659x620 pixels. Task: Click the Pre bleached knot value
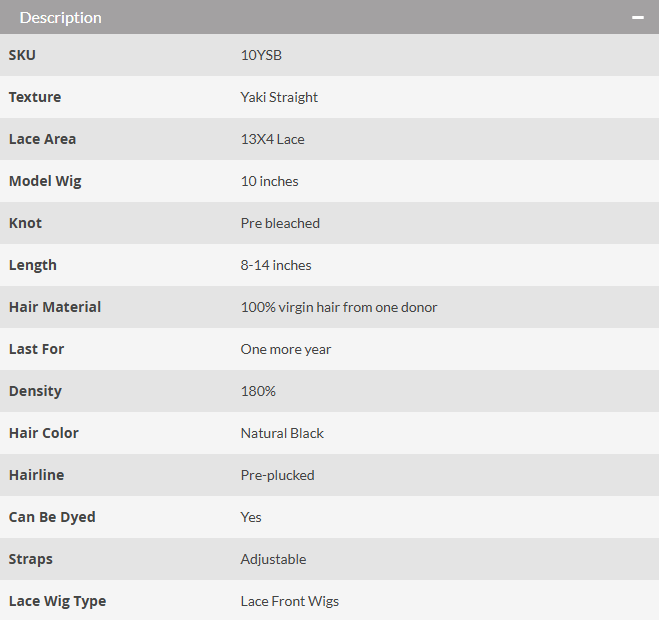point(280,223)
